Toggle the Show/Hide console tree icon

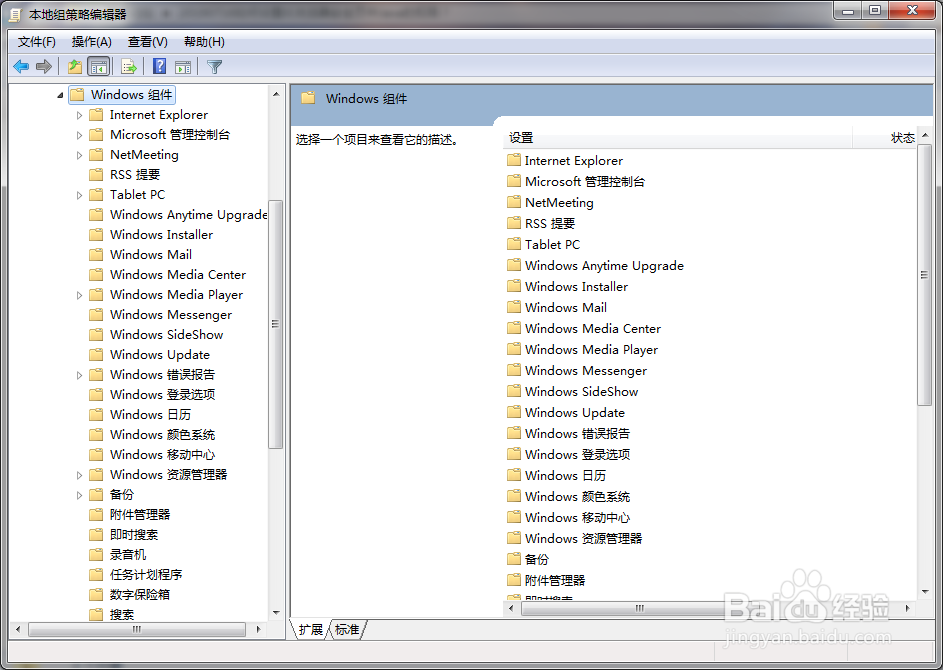[x=99, y=66]
